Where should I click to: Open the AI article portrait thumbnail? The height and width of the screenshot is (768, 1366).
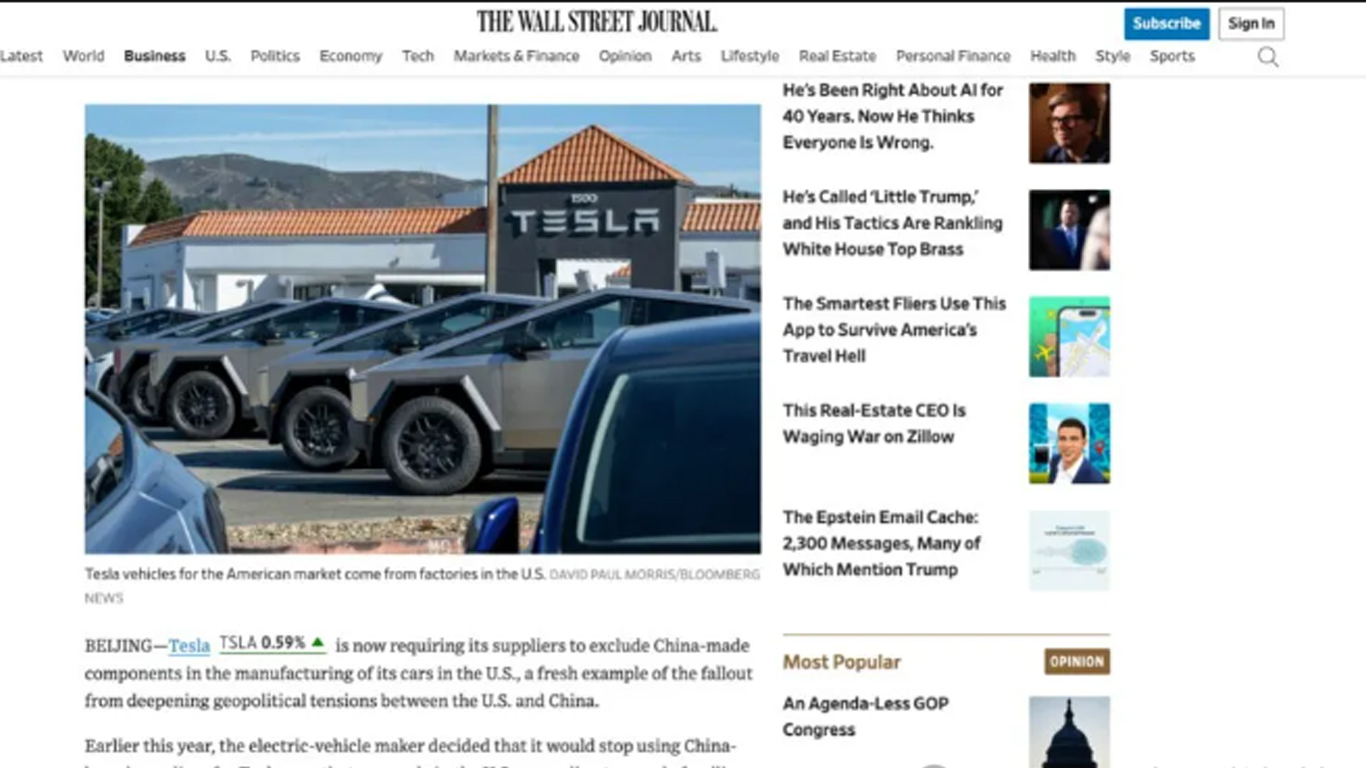tap(1069, 123)
